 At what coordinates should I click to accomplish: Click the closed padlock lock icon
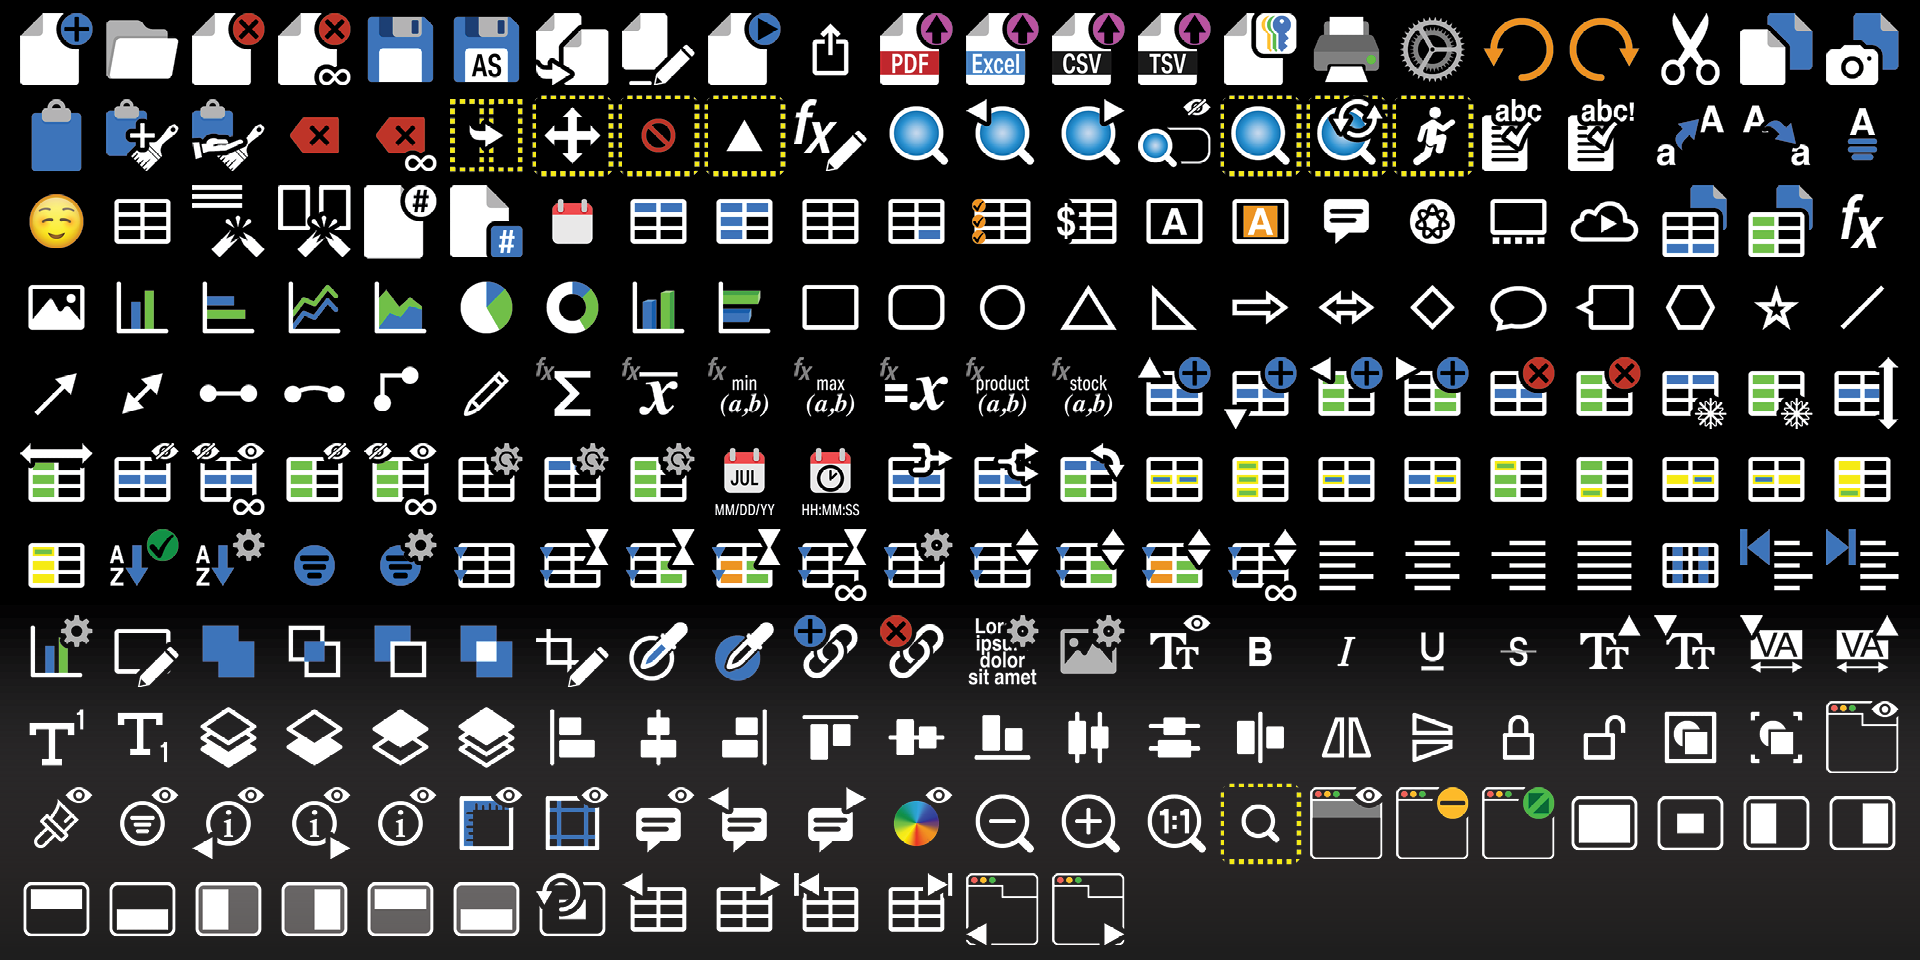[x=1518, y=738]
